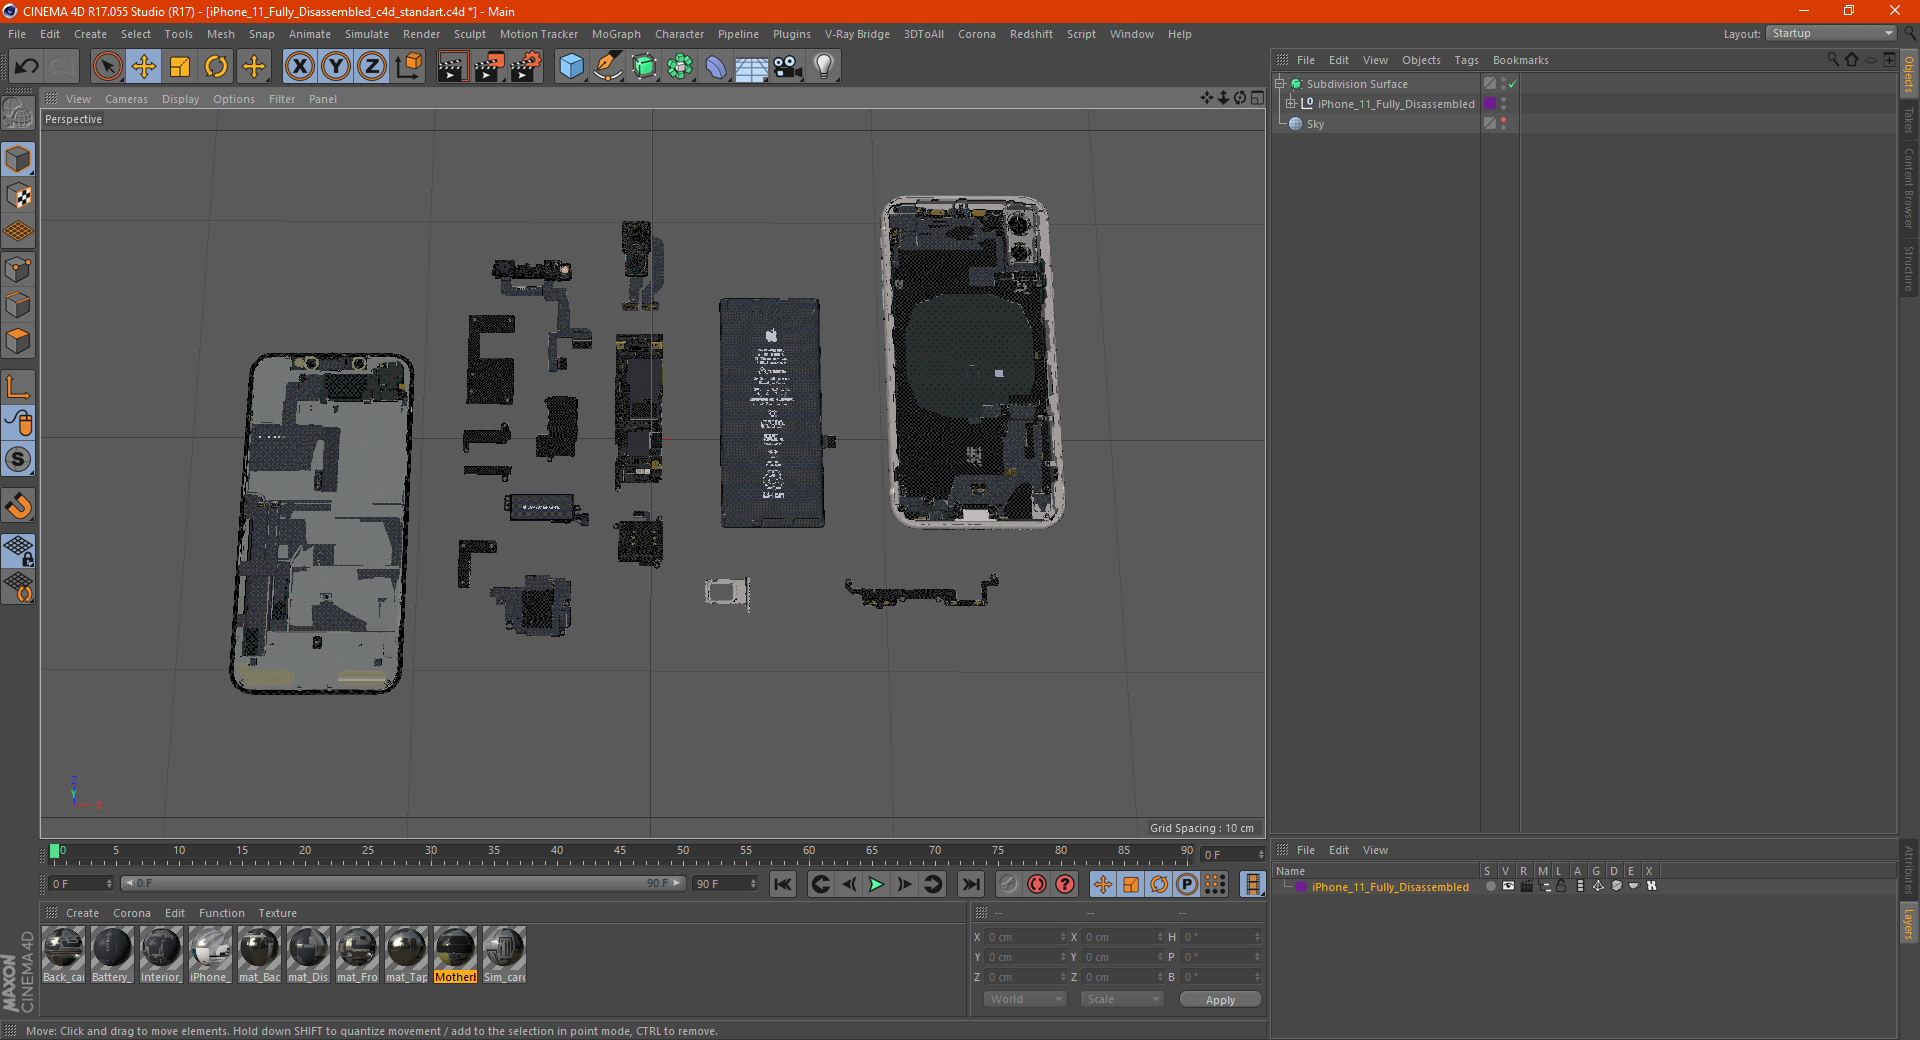Click the X position stepper arrows
The height and width of the screenshot is (1040, 1920).
coord(1062,937)
